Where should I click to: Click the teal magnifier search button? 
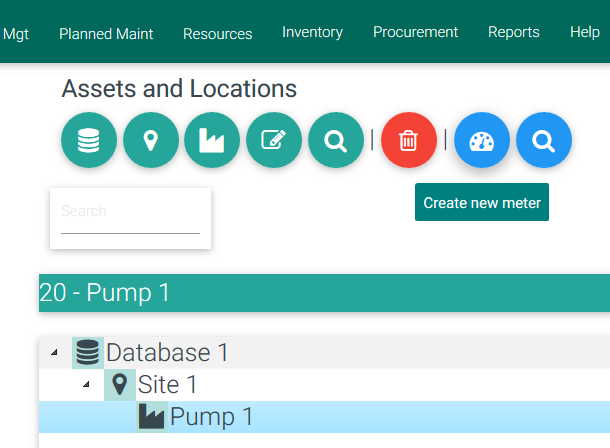click(336, 140)
